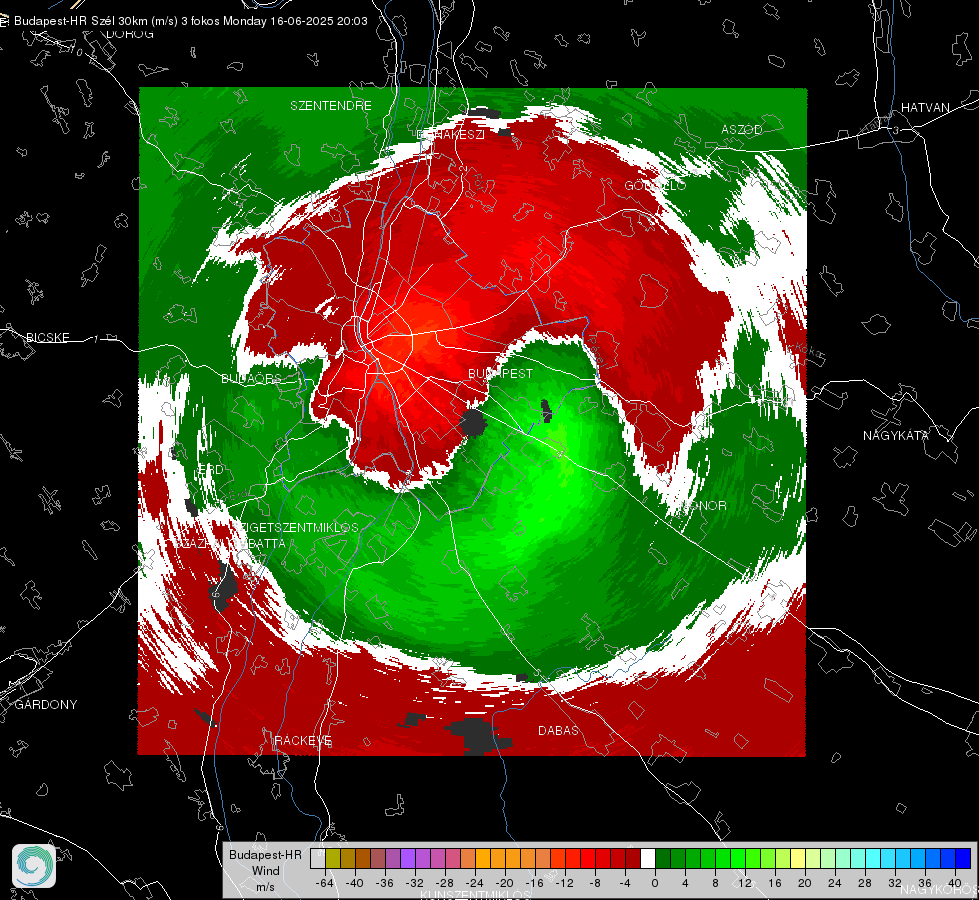Viewport: 979px width, 900px height.
Task: Click the '-12' legend scale value
Action: point(565,883)
